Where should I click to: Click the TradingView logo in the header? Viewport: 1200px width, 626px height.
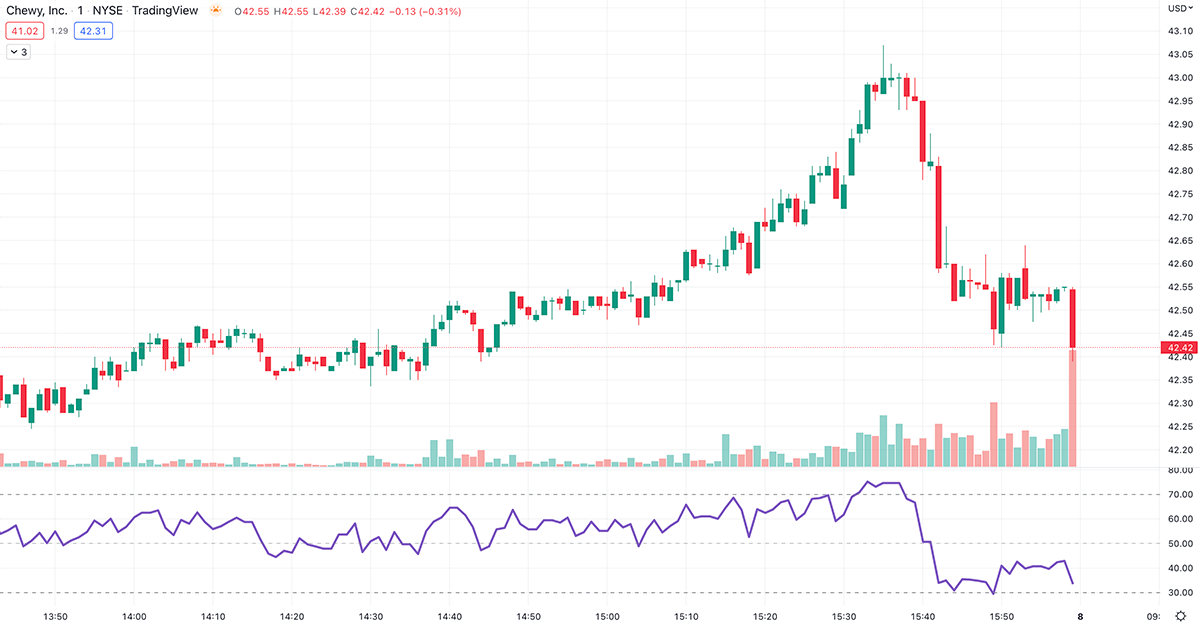[165, 10]
